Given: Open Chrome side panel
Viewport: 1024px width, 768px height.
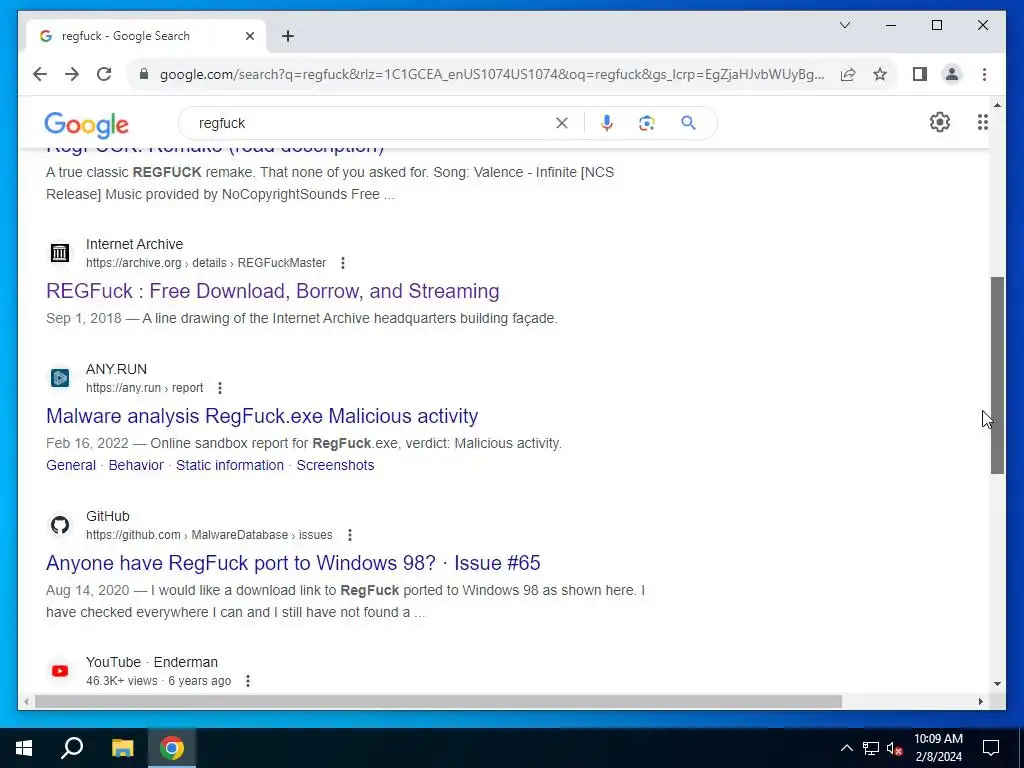Looking at the screenshot, I should point(920,74).
